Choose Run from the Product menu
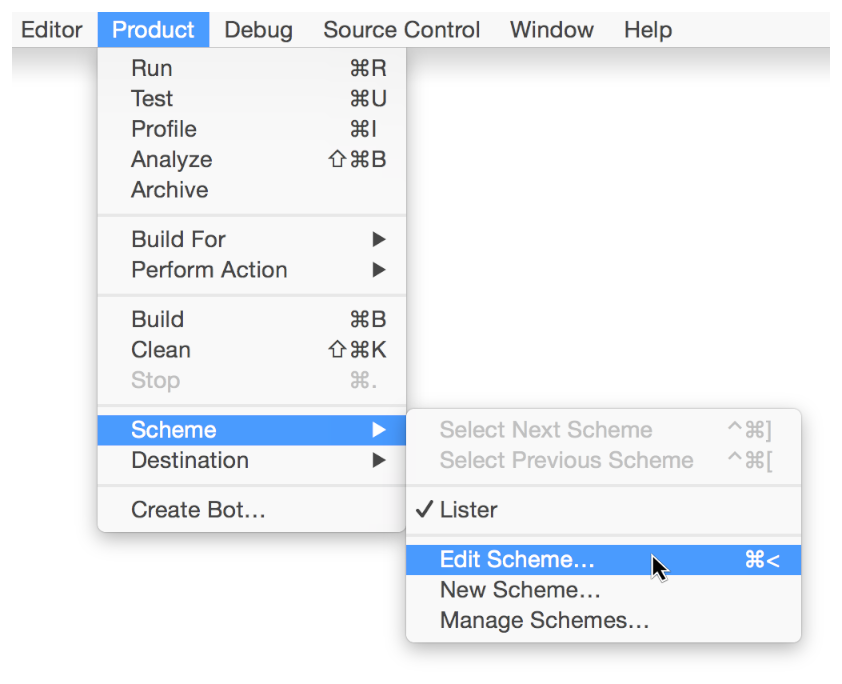Viewport: 842px width, 684px height. tap(151, 68)
